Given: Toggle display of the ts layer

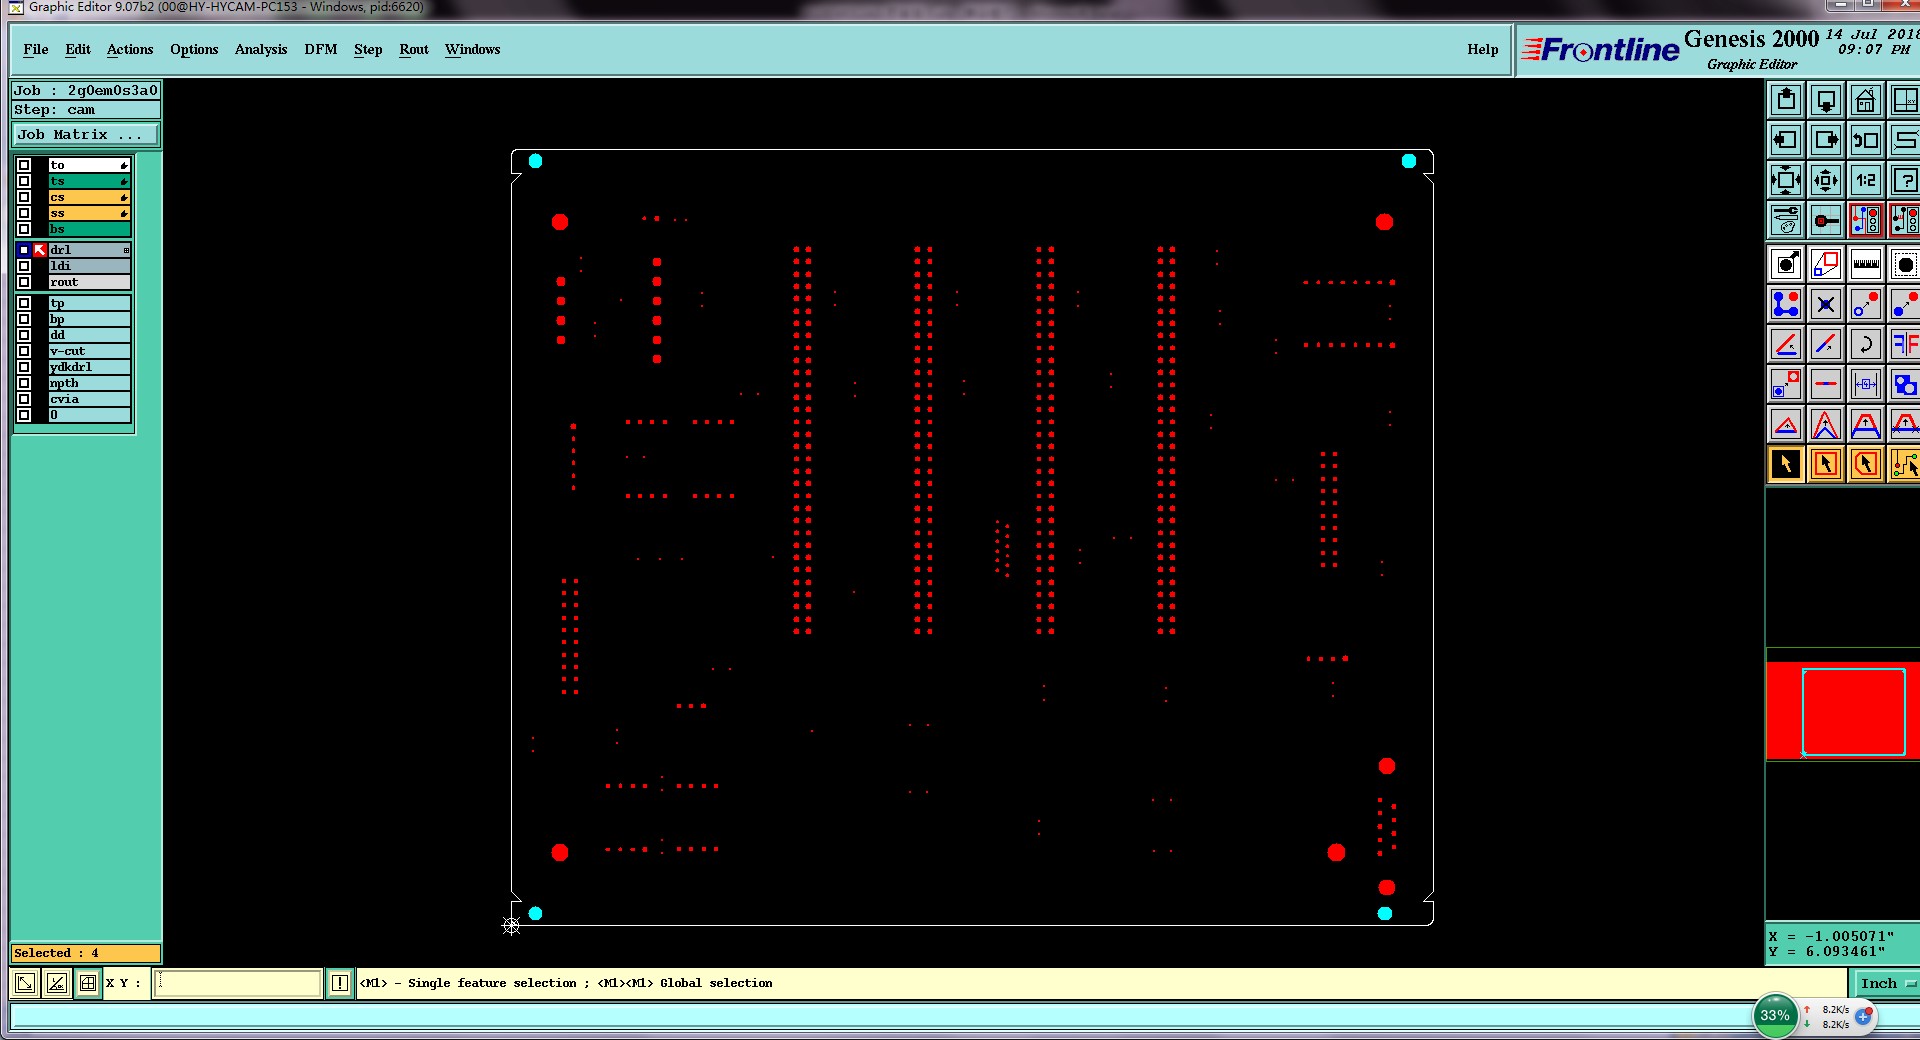Looking at the screenshot, I should click(24, 181).
